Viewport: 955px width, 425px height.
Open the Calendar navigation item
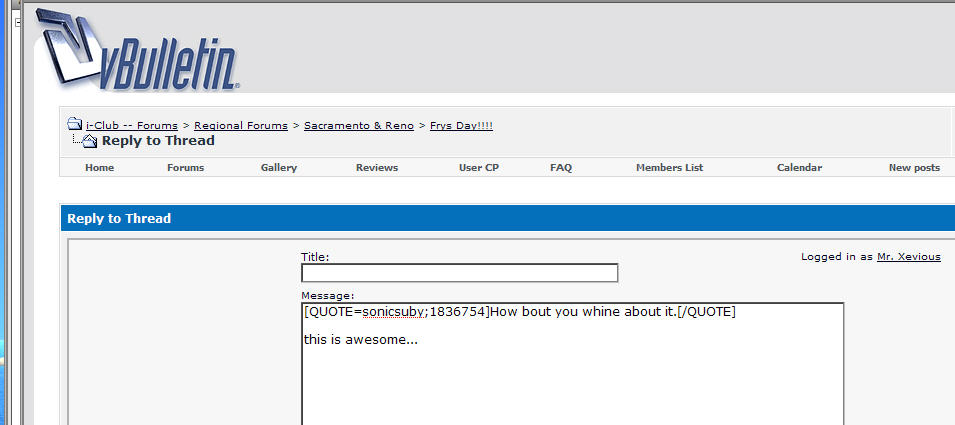coord(799,168)
